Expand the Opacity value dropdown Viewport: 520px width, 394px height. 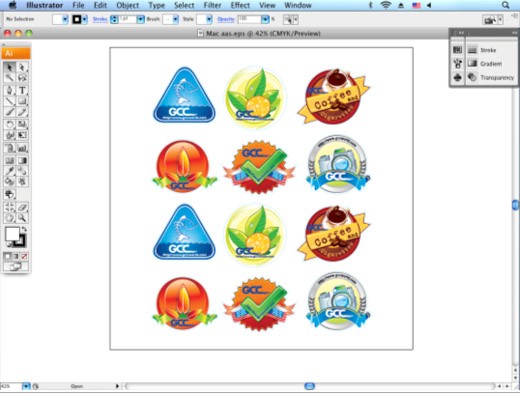265,19
